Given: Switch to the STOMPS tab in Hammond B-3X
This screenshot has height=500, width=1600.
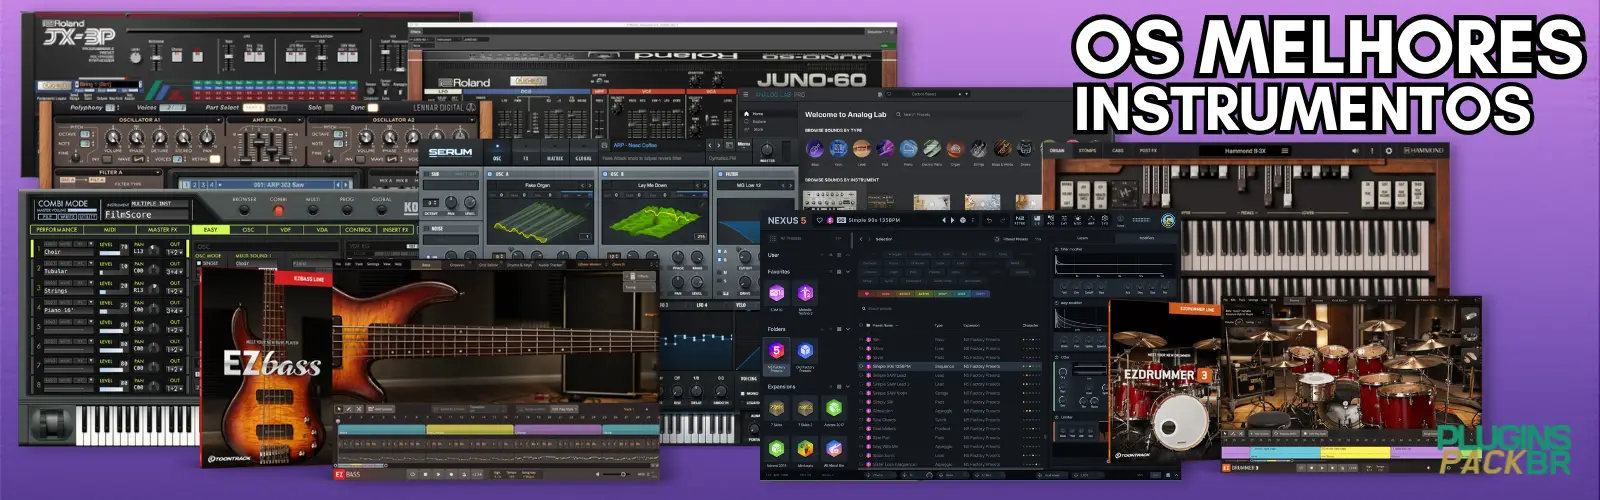Looking at the screenshot, I should (x=1087, y=151).
